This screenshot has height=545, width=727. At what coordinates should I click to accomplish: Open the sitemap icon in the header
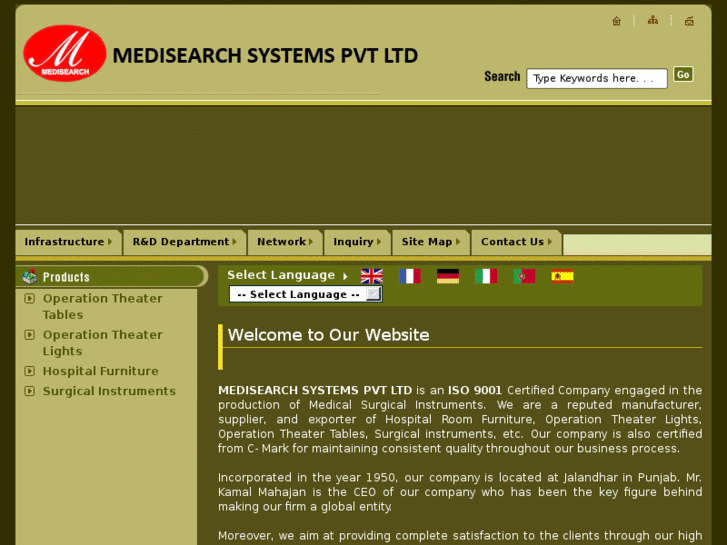pyautogui.click(x=653, y=20)
